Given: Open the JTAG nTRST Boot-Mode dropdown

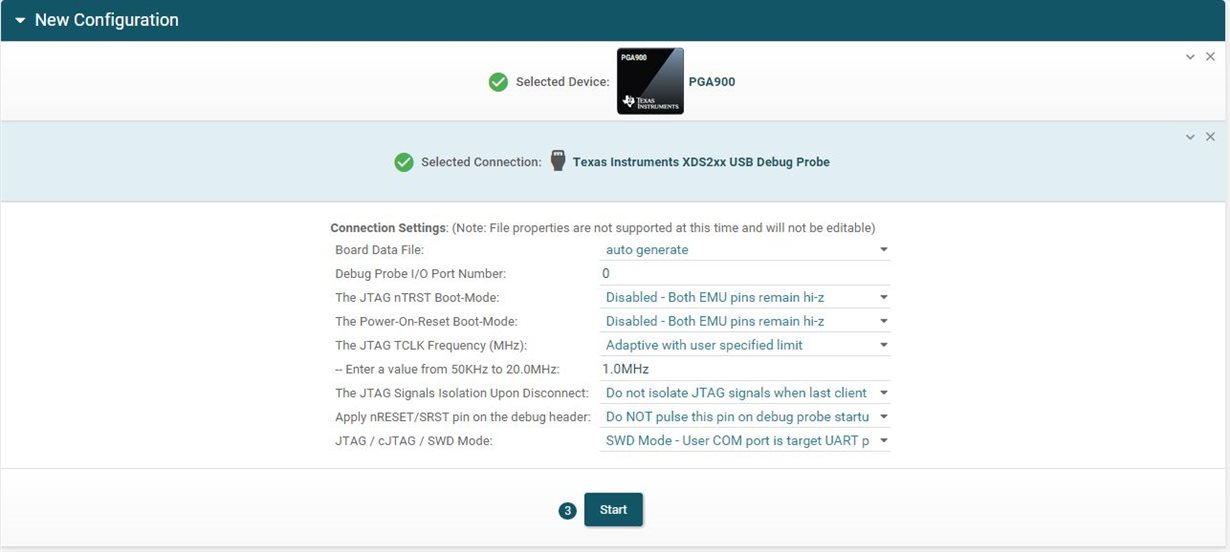Looking at the screenshot, I should point(745,297).
